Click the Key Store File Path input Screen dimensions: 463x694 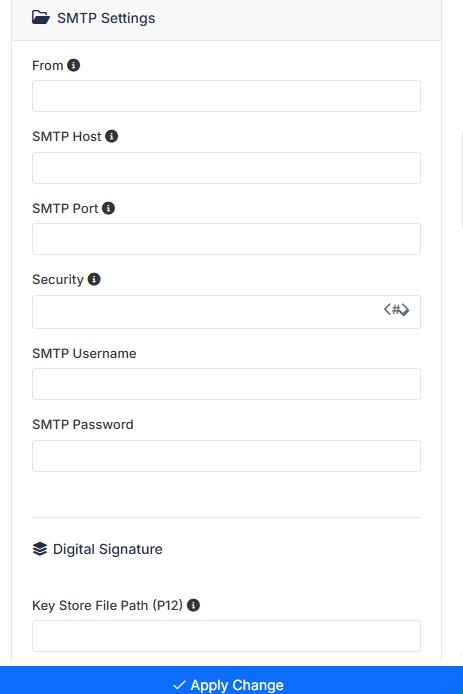click(x=226, y=636)
